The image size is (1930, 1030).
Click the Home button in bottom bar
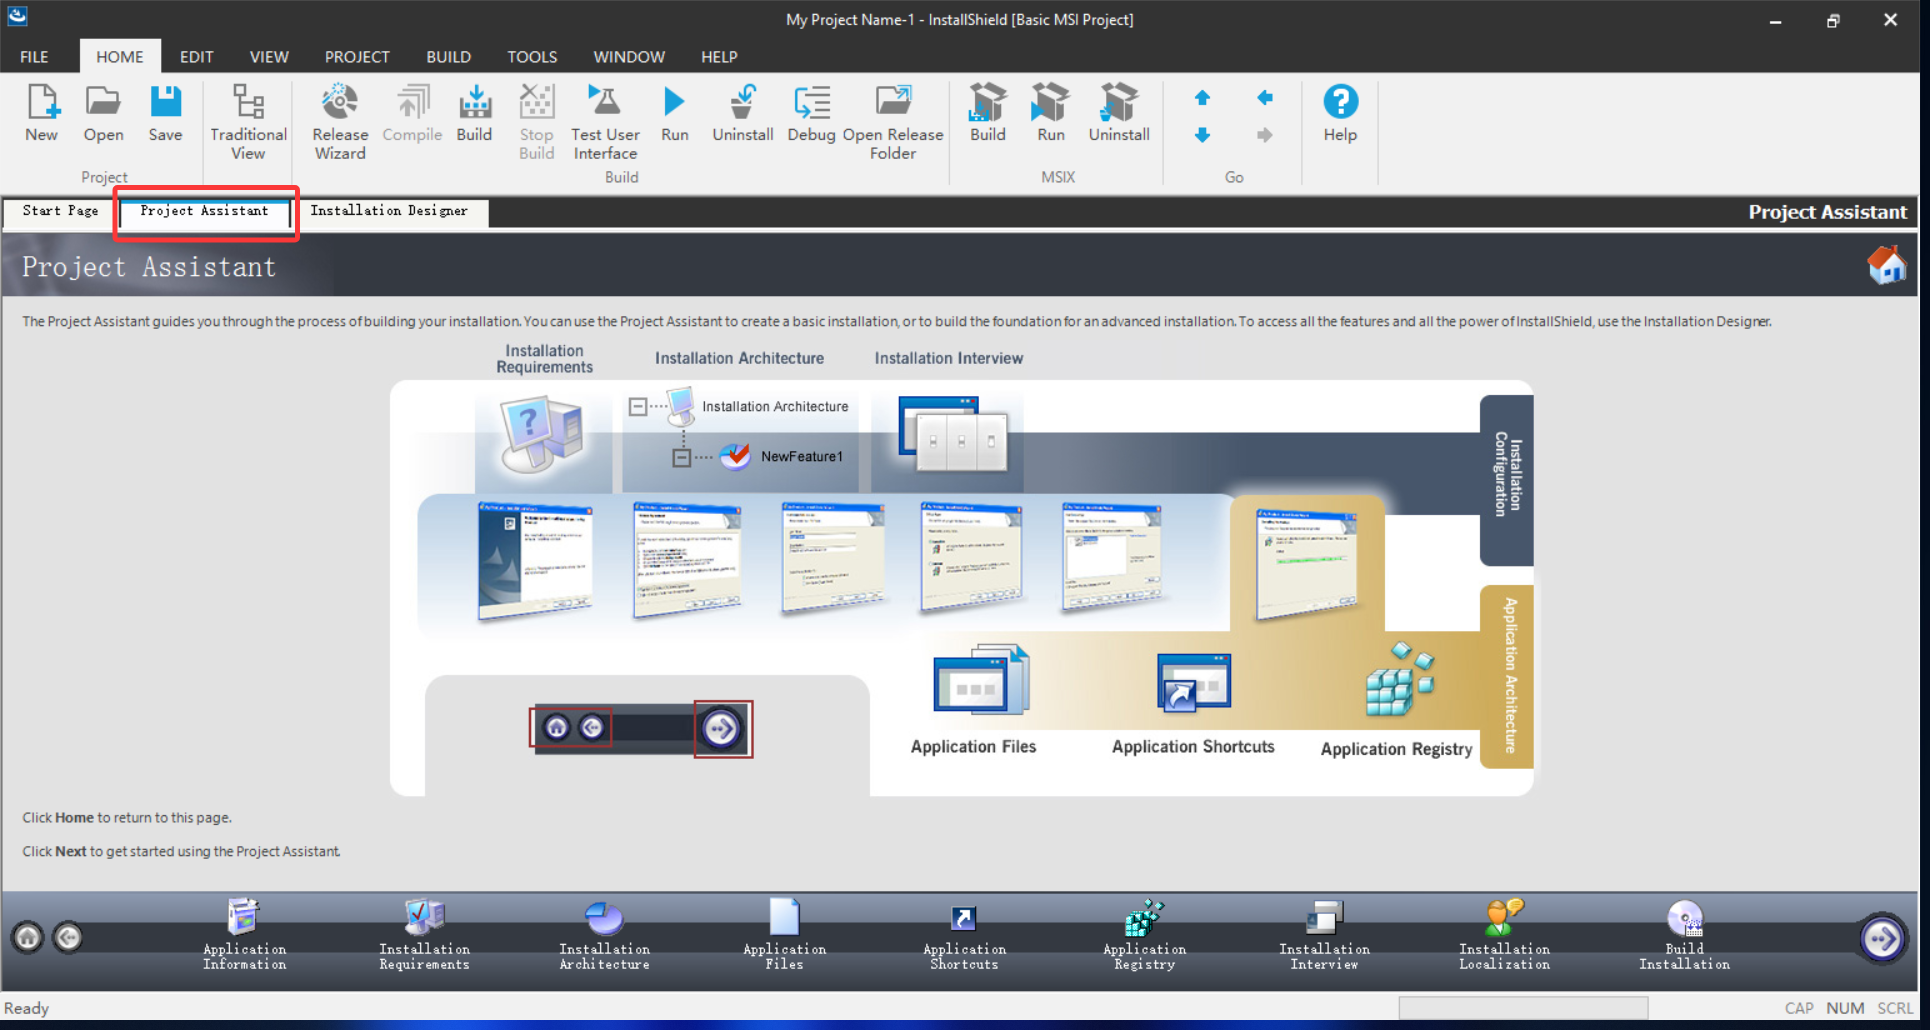28,937
